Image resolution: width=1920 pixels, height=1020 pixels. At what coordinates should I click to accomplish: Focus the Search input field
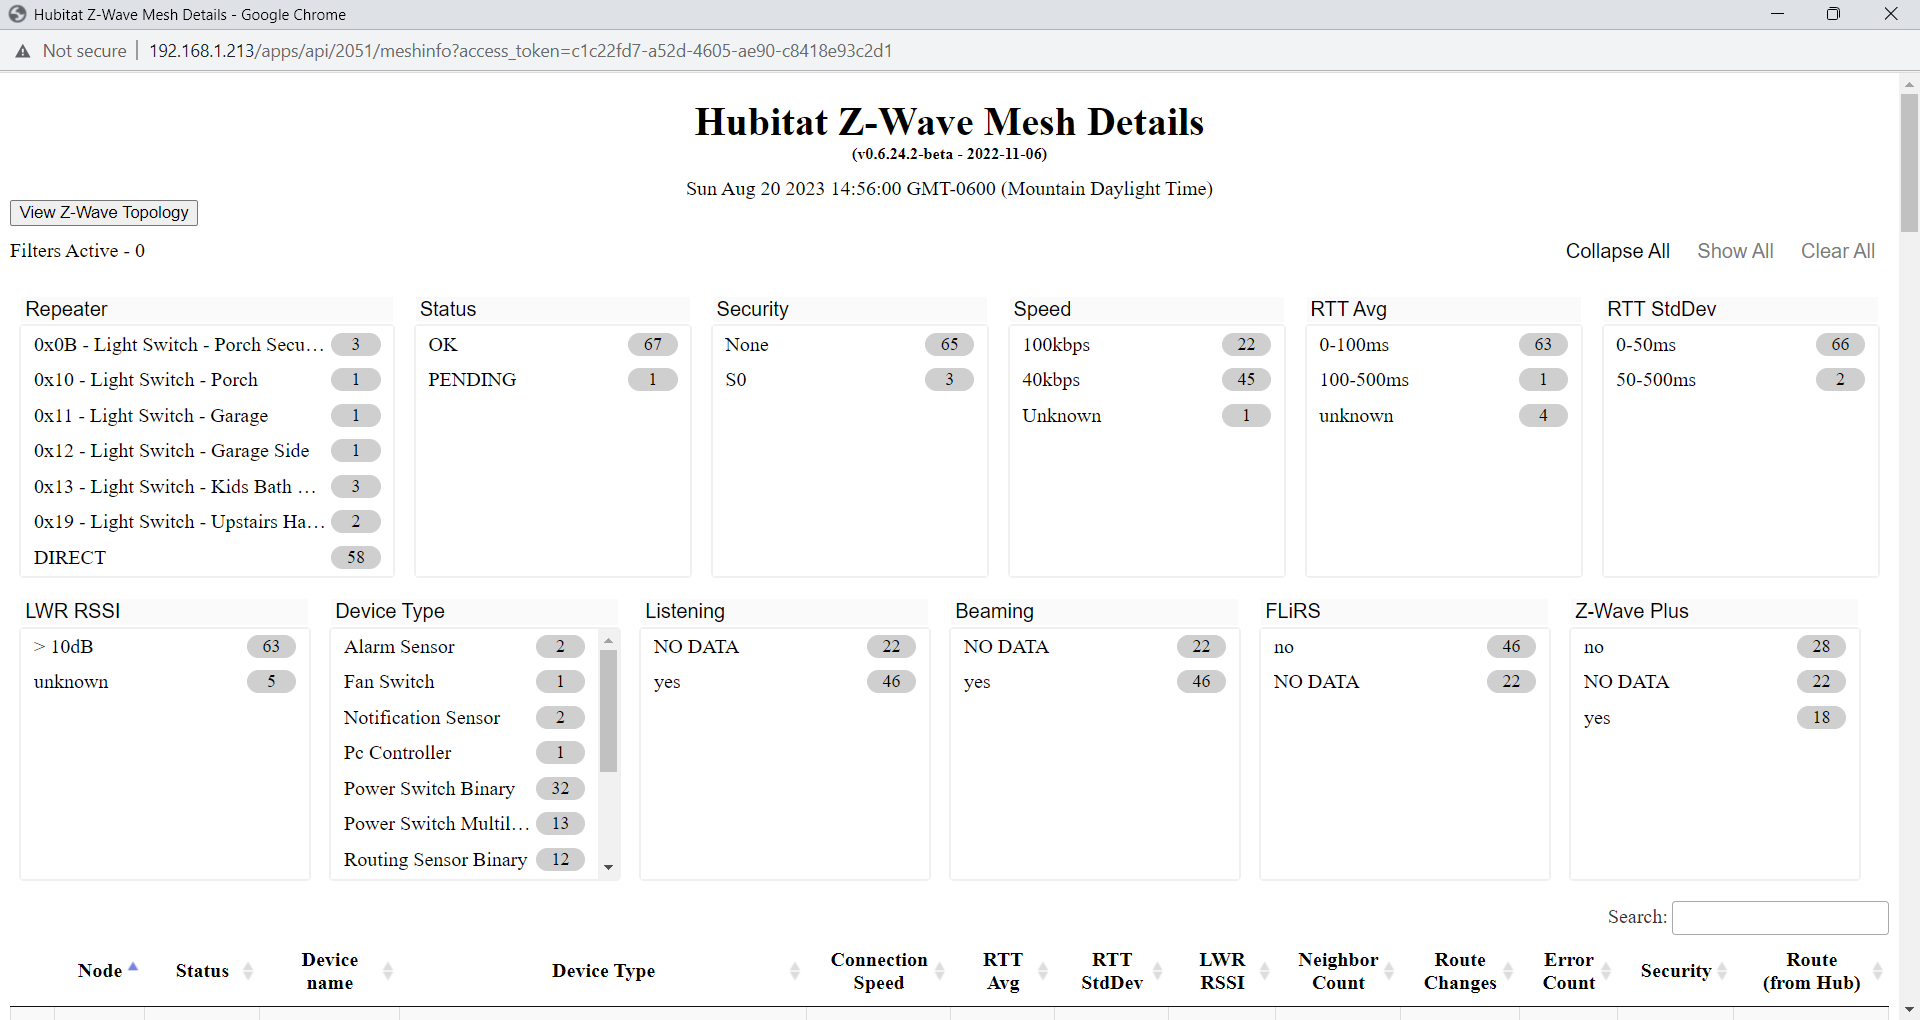[1780, 917]
